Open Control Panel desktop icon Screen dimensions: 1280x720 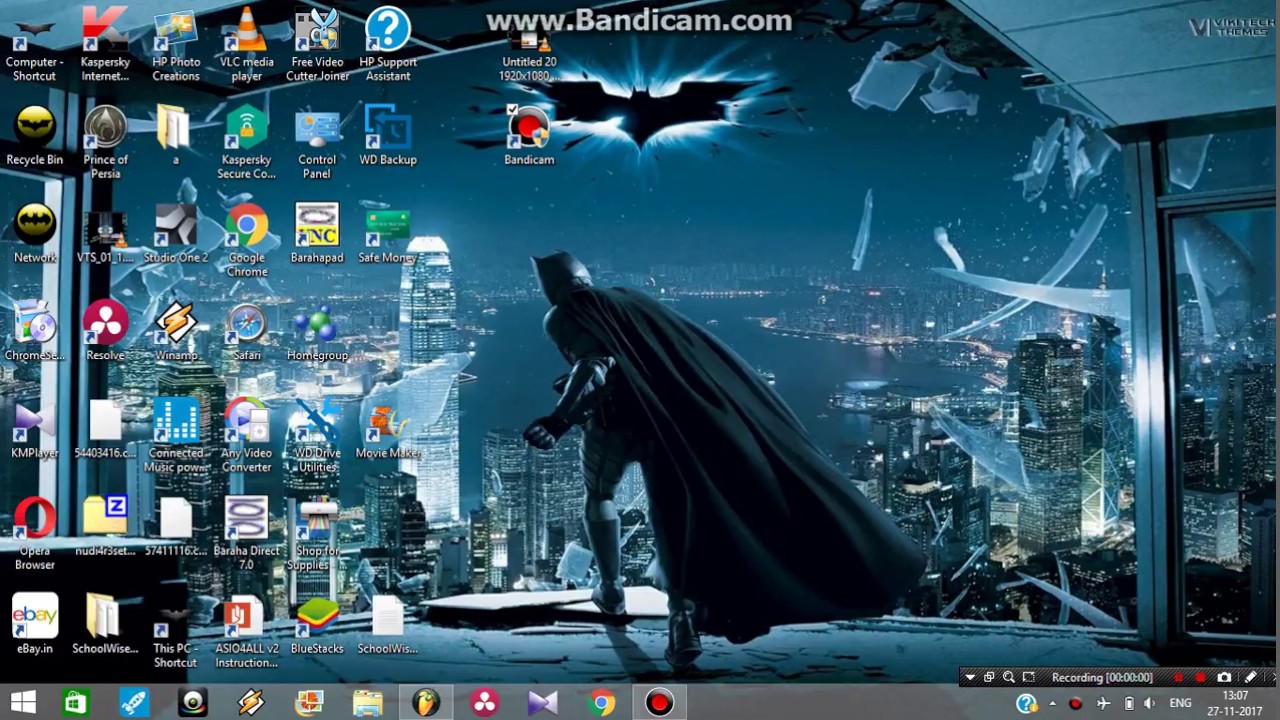(x=317, y=142)
